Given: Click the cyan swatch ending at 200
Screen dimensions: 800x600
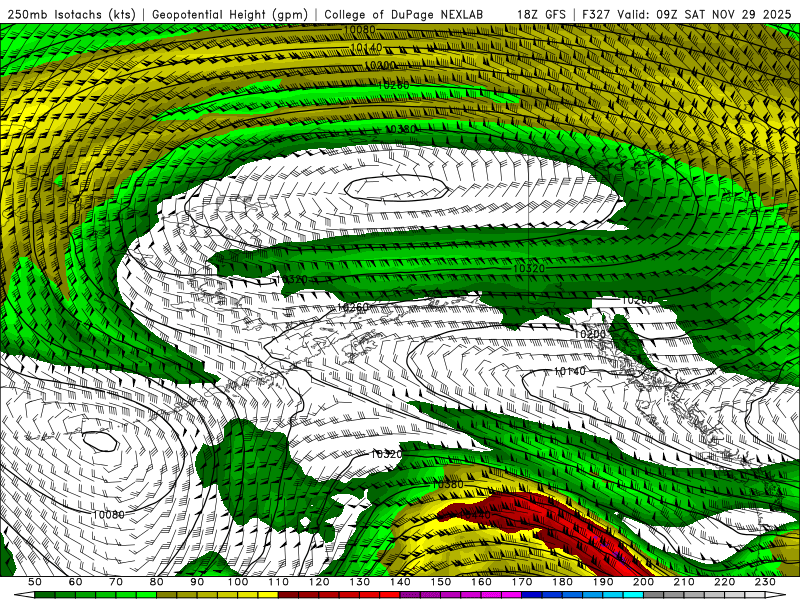Looking at the screenshot, I should point(633,595).
